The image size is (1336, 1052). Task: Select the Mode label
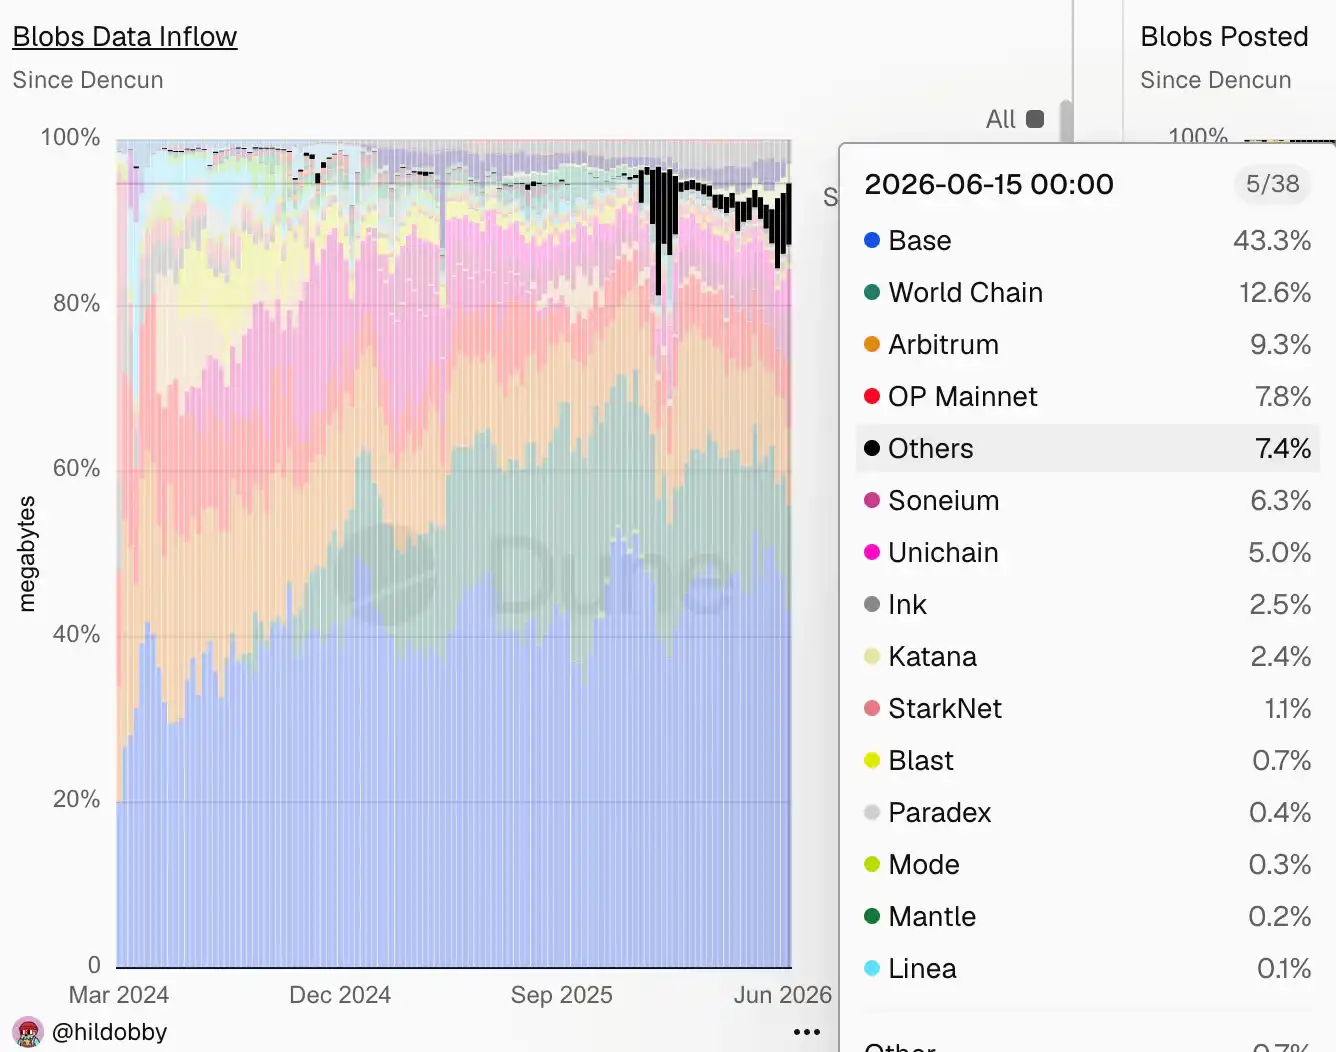click(x=924, y=864)
